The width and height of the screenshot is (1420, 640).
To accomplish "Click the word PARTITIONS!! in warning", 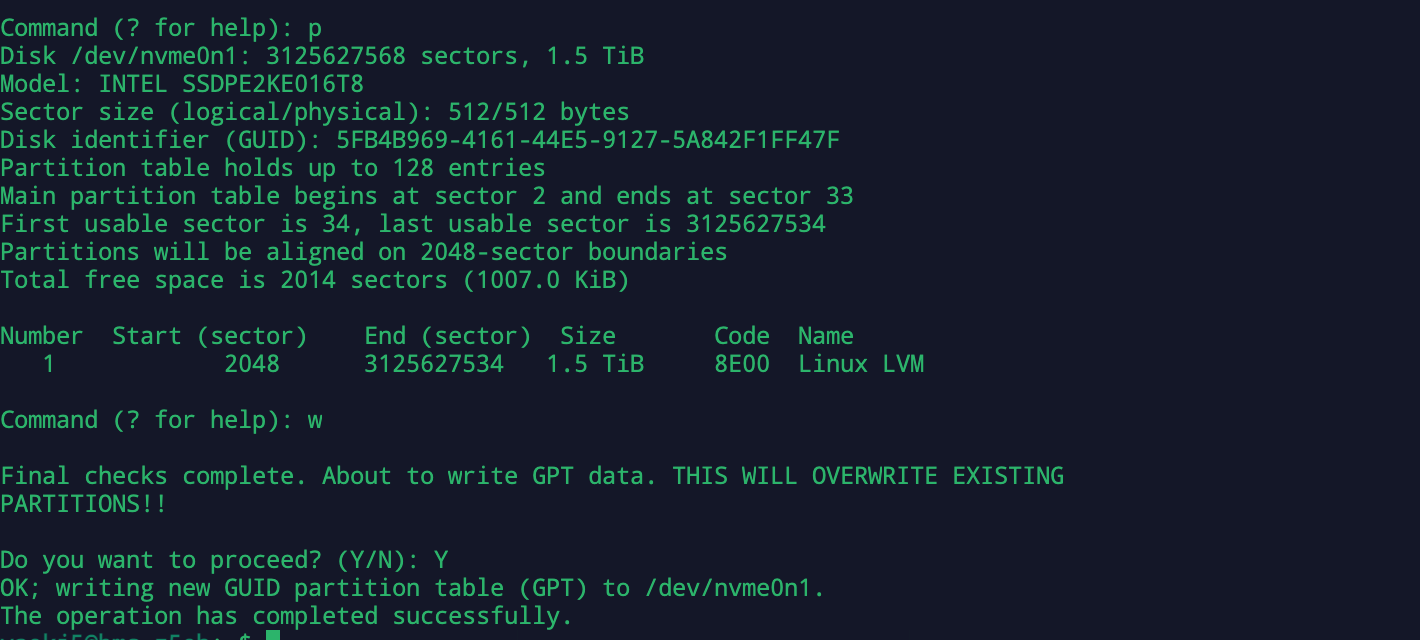I will coord(84,504).
